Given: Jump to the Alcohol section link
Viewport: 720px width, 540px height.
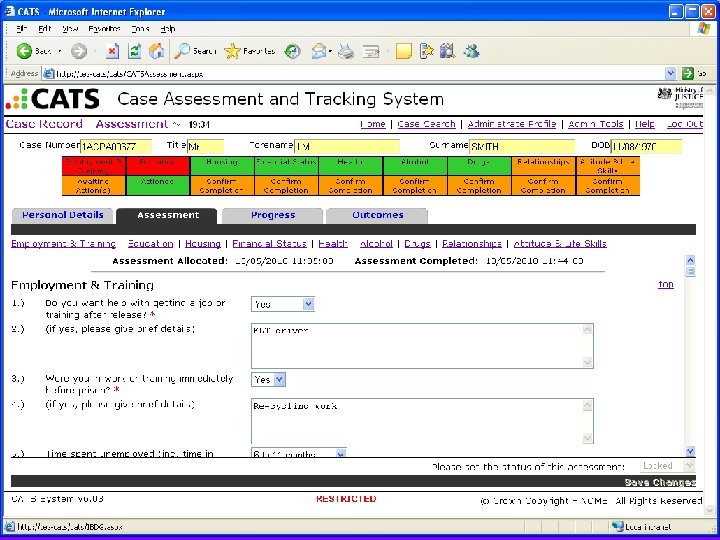Looking at the screenshot, I should (376, 244).
